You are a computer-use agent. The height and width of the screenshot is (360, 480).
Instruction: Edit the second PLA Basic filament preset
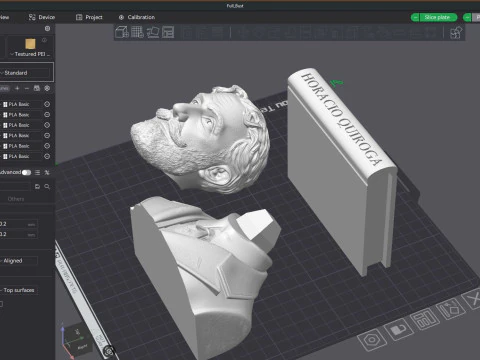point(47,115)
